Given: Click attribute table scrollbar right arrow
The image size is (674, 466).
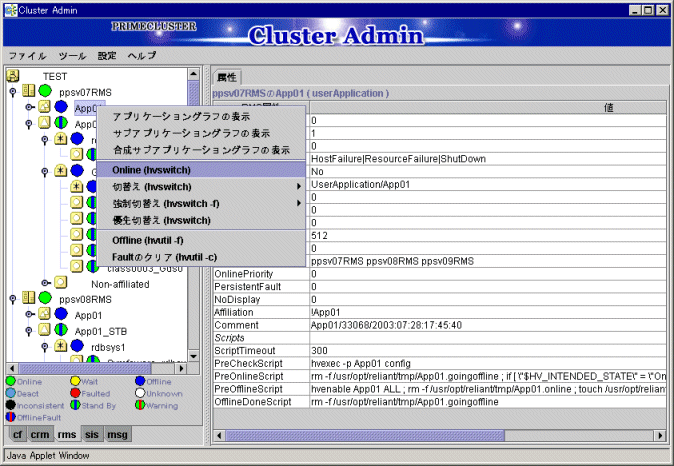Looking at the screenshot, I should (x=660, y=435).
